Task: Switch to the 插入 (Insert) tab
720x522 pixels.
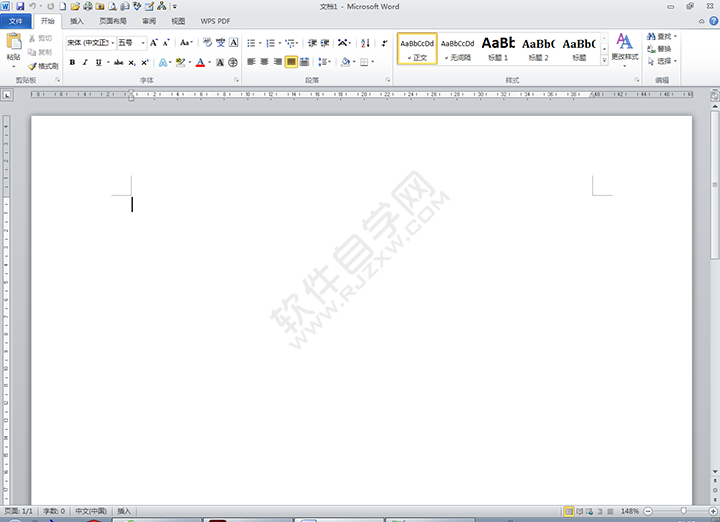Action: tap(77, 21)
